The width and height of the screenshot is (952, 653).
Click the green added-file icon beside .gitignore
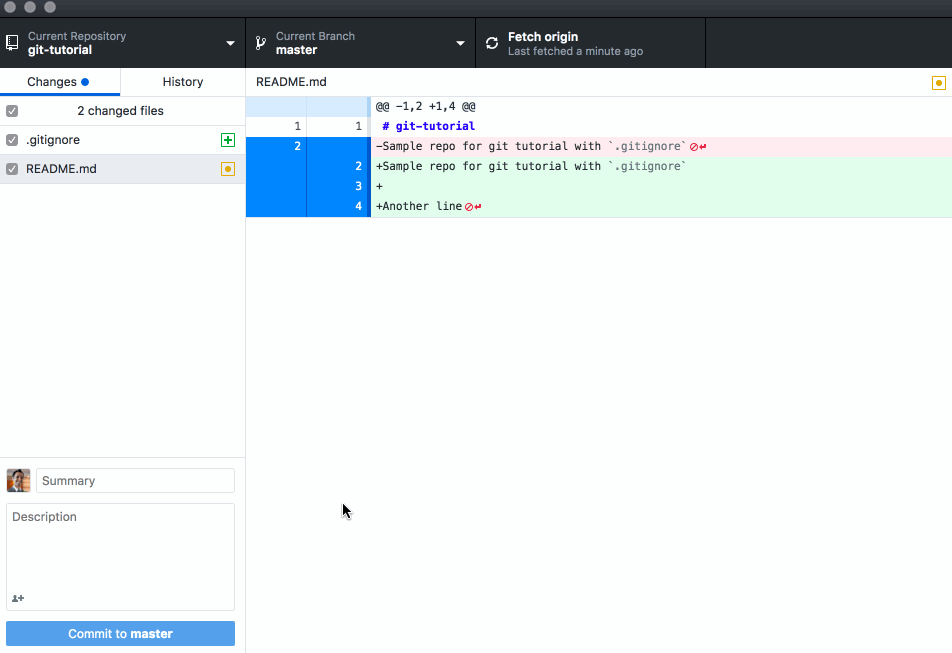pyautogui.click(x=228, y=140)
